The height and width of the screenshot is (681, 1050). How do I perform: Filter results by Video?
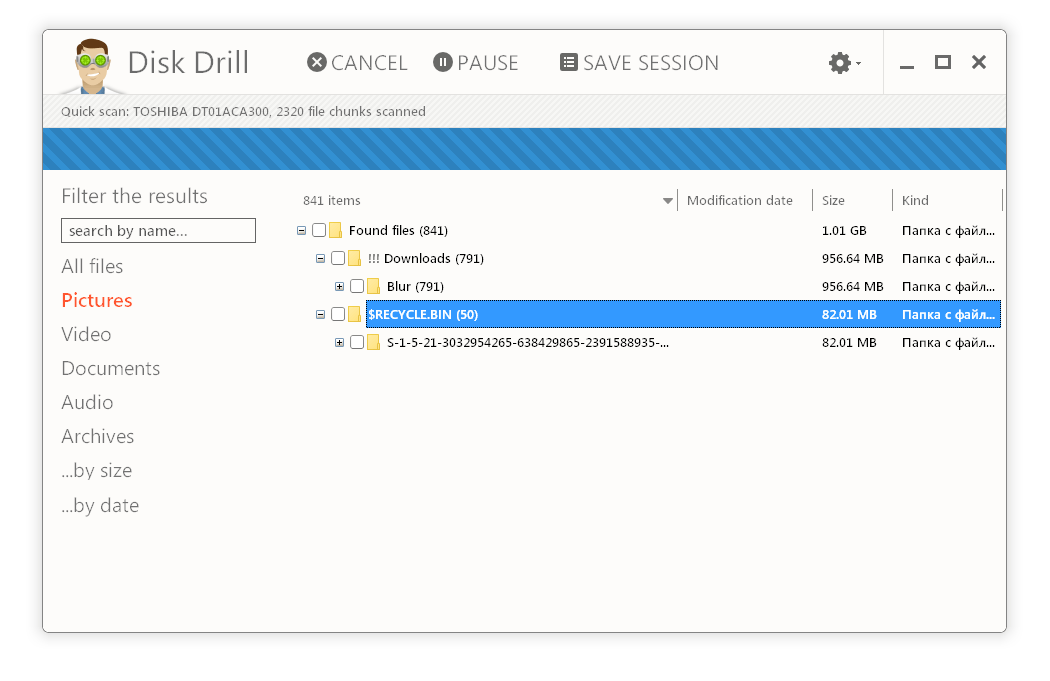[x=86, y=335]
